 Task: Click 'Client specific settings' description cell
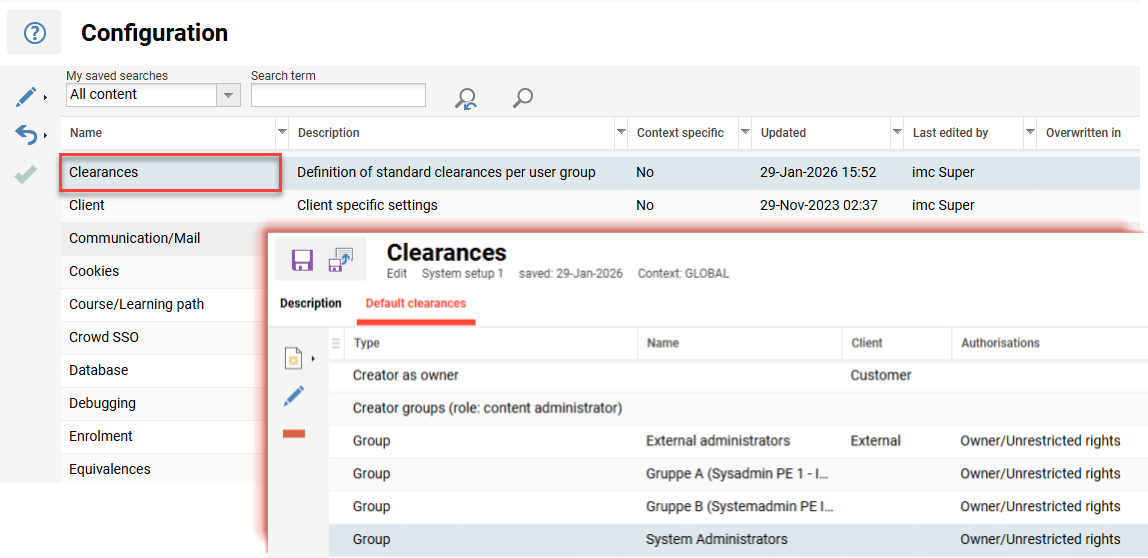tap(368, 206)
